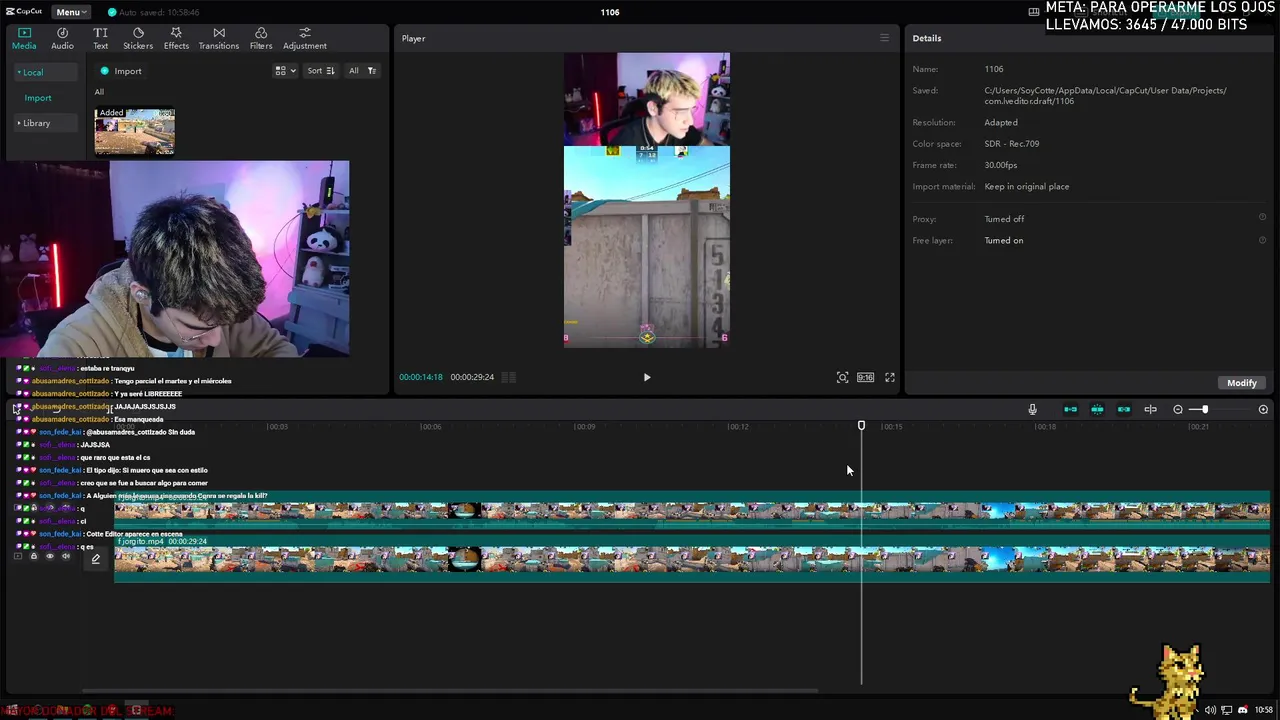The height and width of the screenshot is (720, 1280).
Task: Select Import in the sidebar
Action: click(38, 98)
